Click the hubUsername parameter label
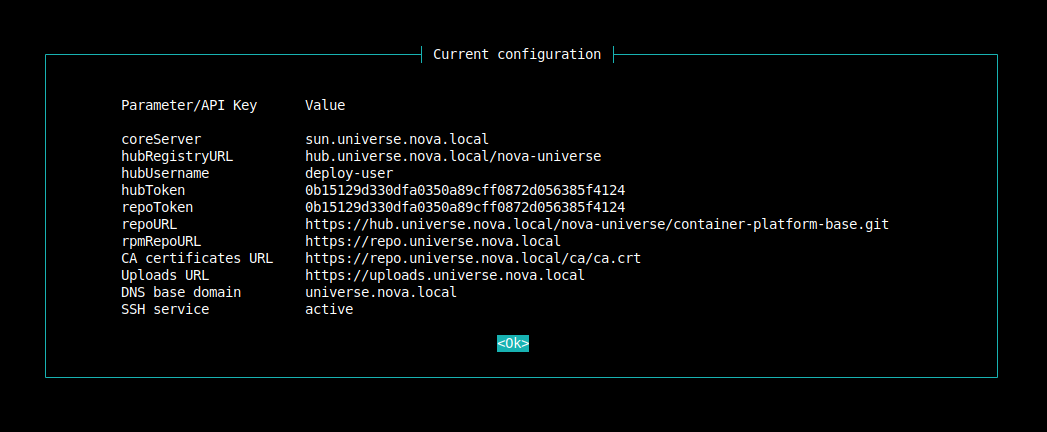1047x432 pixels. click(x=165, y=174)
